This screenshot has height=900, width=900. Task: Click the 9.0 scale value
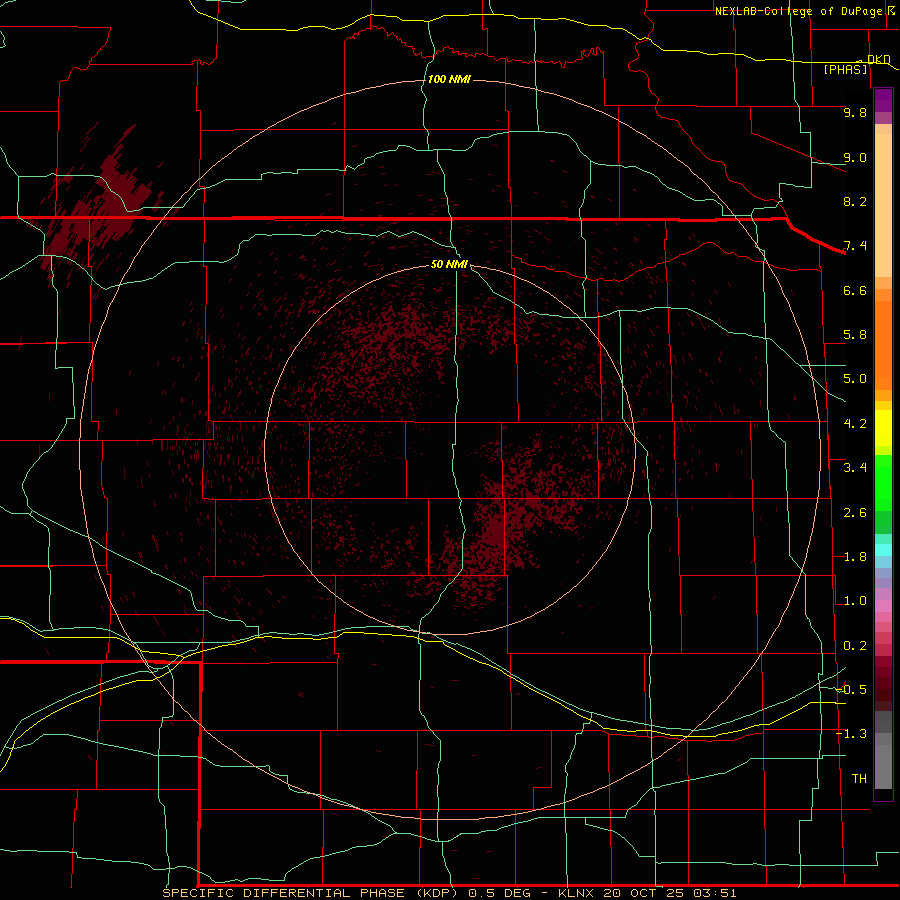coord(855,157)
